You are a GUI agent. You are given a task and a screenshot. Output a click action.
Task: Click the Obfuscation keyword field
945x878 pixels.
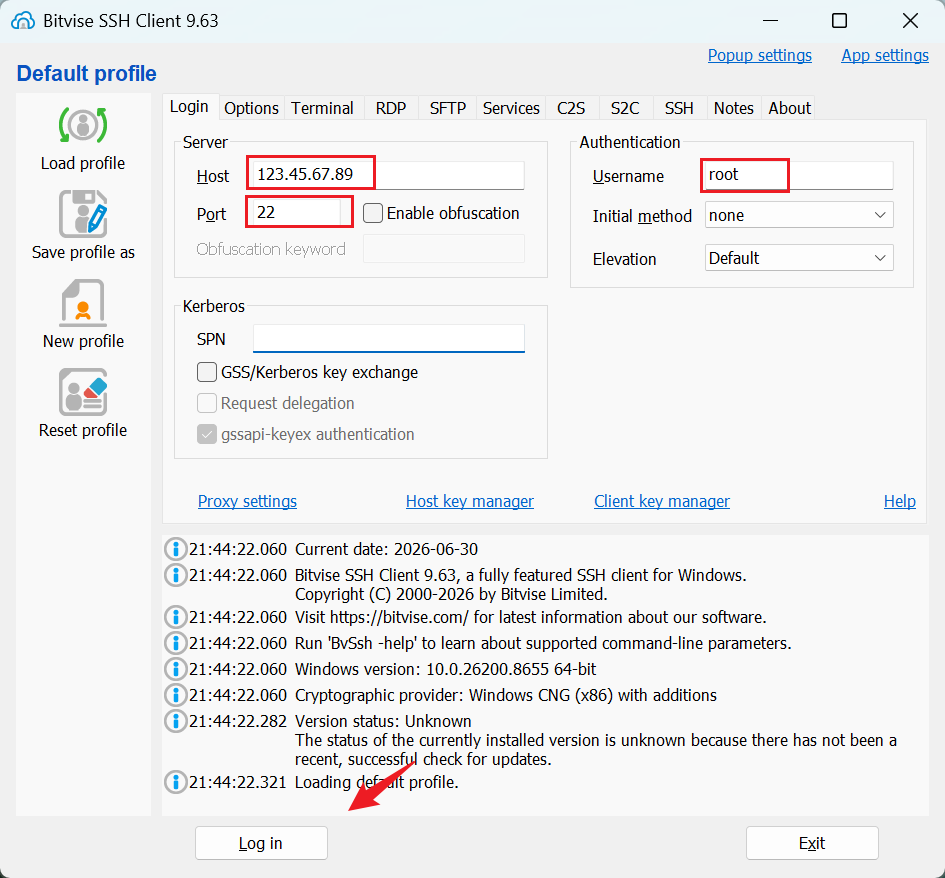(x=444, y=249)
